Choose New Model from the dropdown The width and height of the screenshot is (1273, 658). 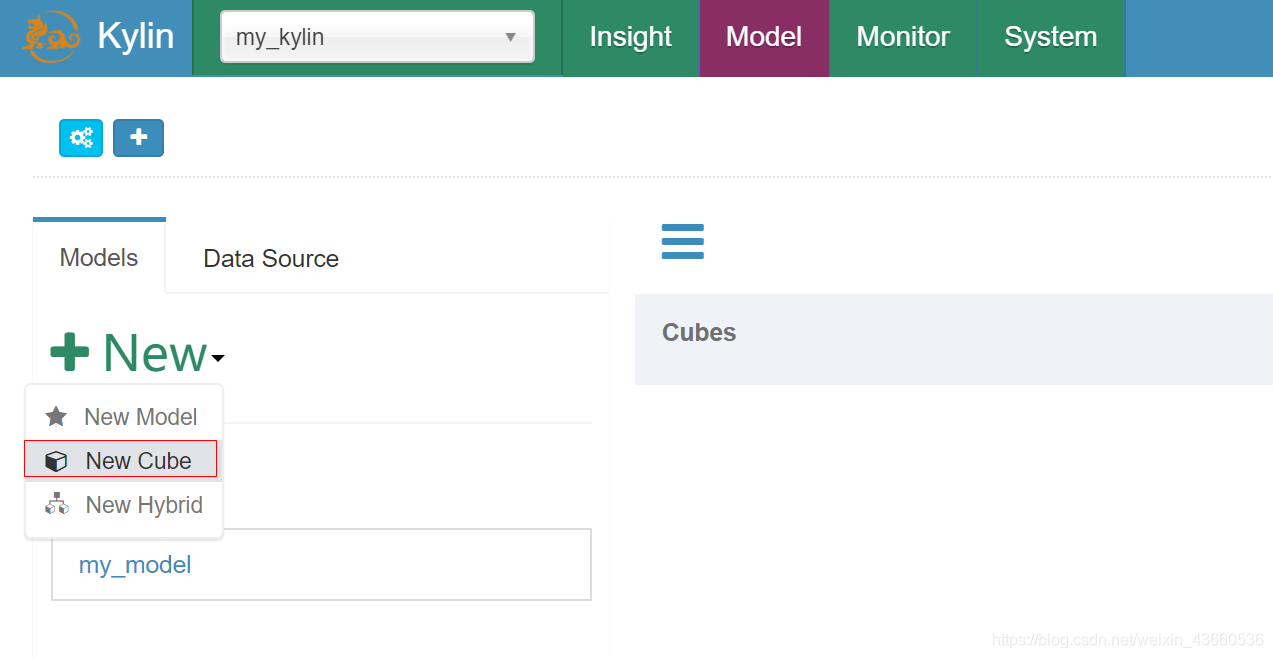coord(124,417)
